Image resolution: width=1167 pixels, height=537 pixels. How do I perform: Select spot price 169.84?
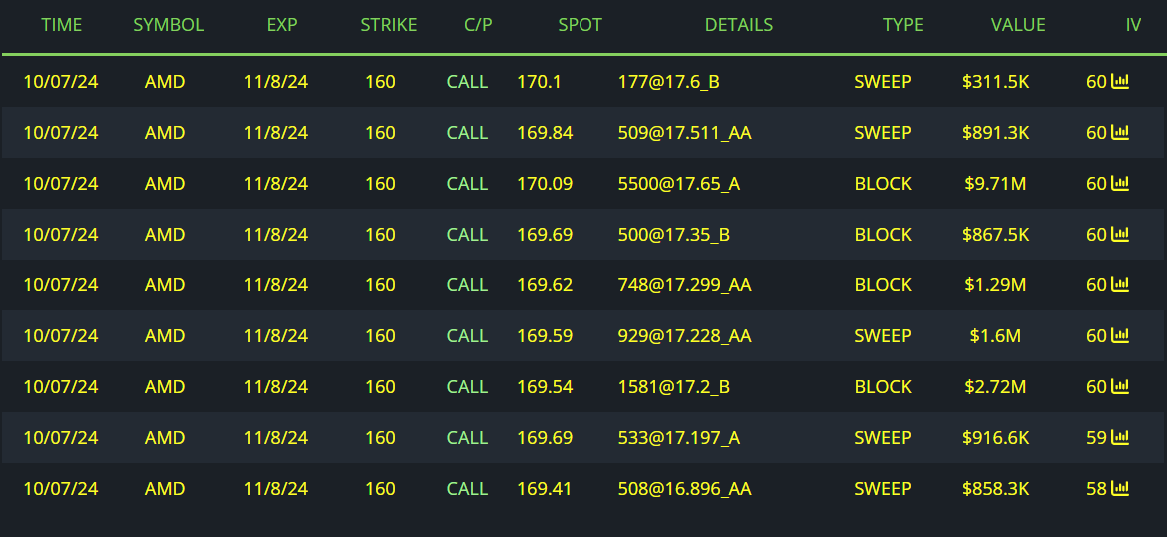coord(545,132)
